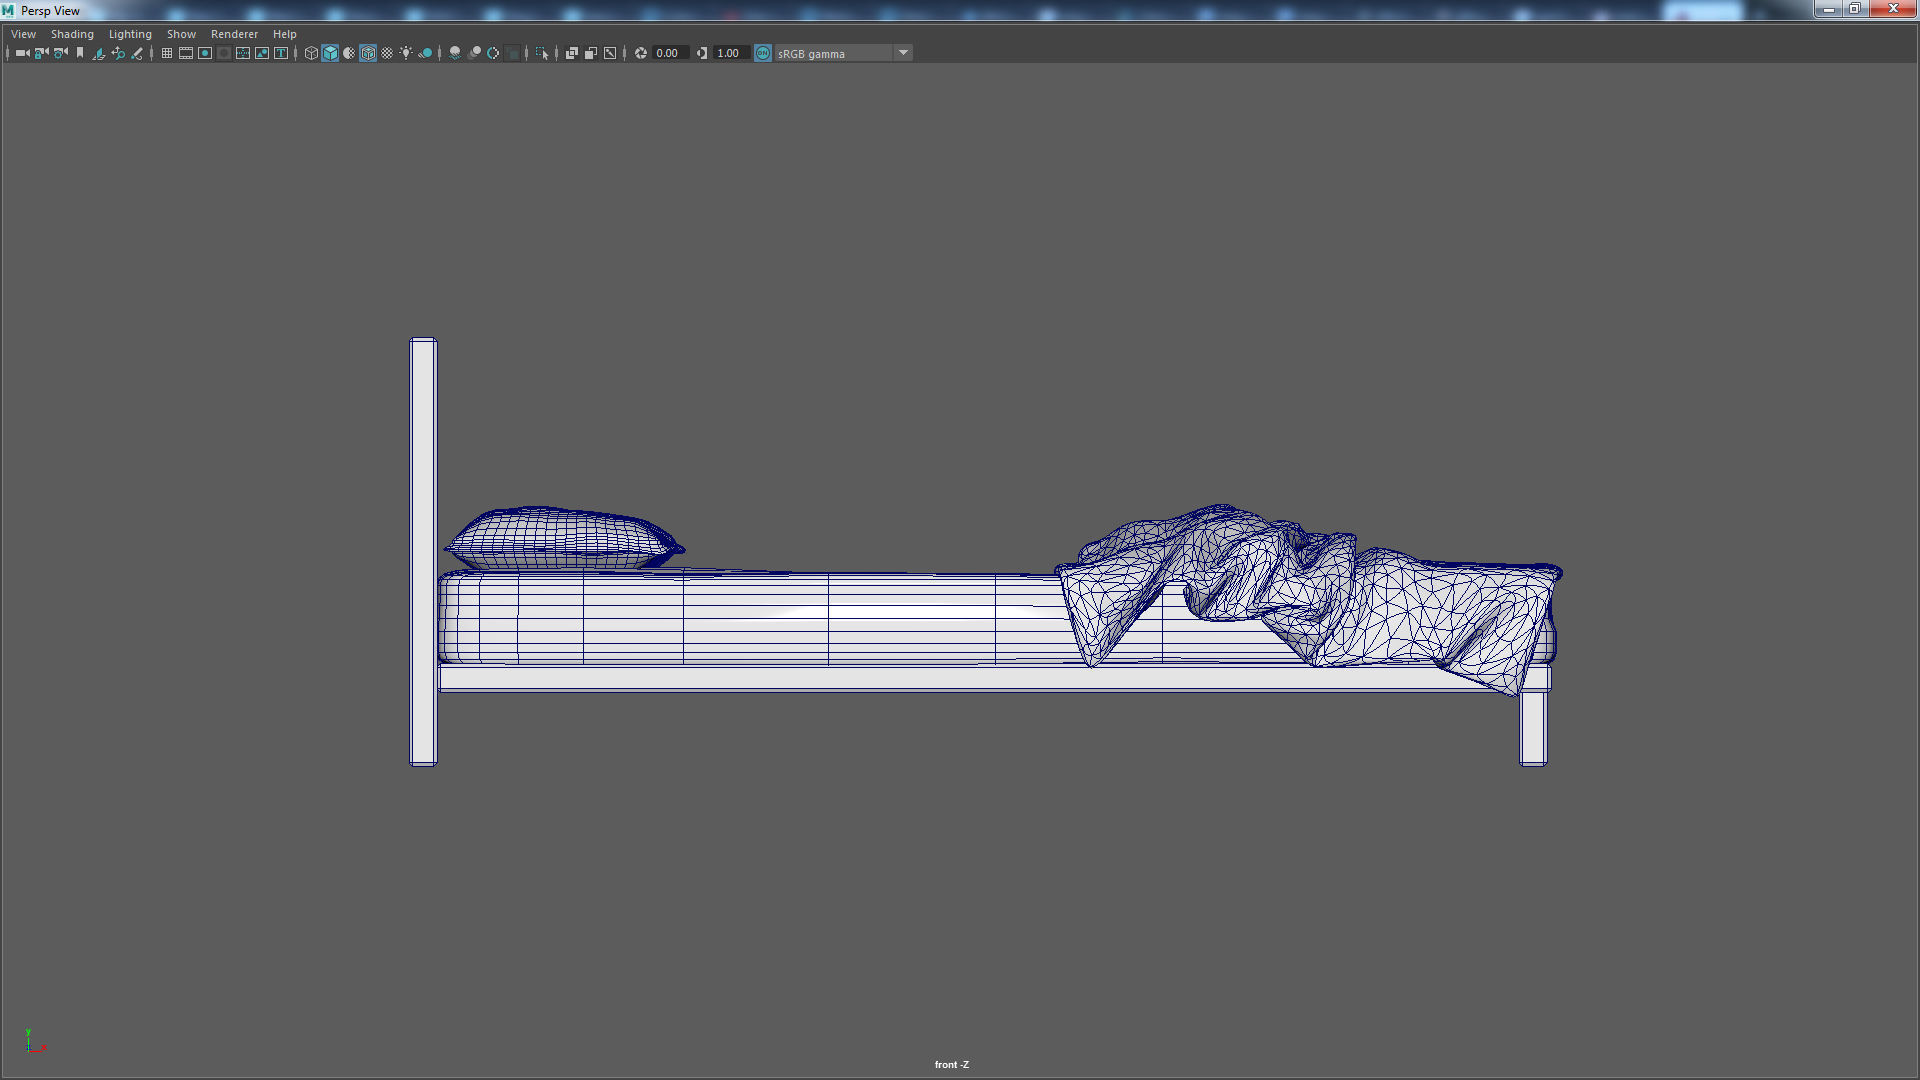Open the sRGB gamma dropdown
The width and height of the screenshot is (1920, 1080).
tap(903, 53)
